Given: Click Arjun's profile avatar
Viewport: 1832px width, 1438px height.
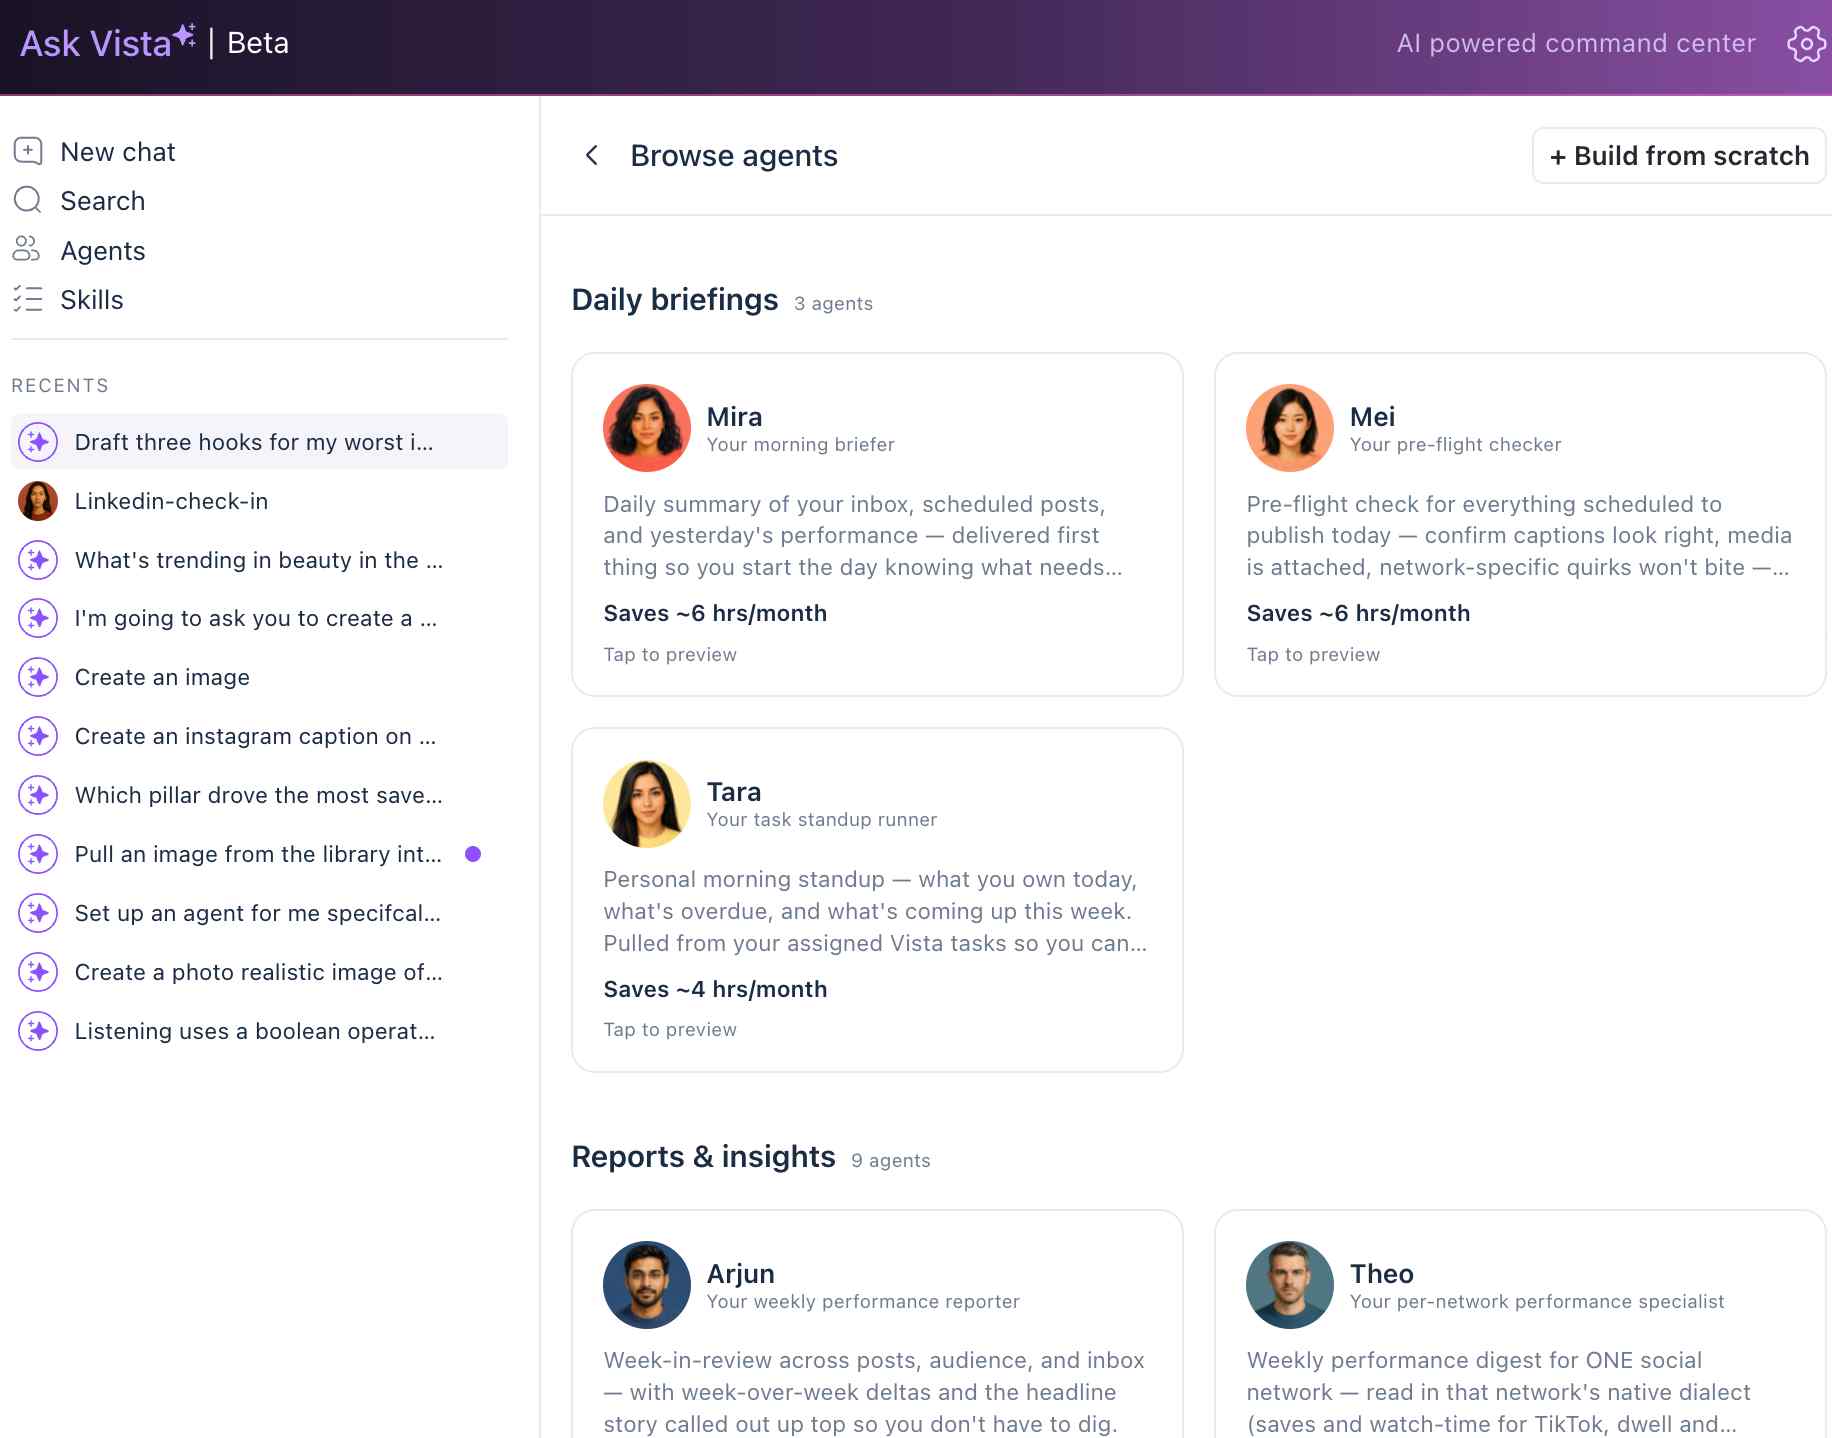Looking at the screenshot, I should point(647,1285).
